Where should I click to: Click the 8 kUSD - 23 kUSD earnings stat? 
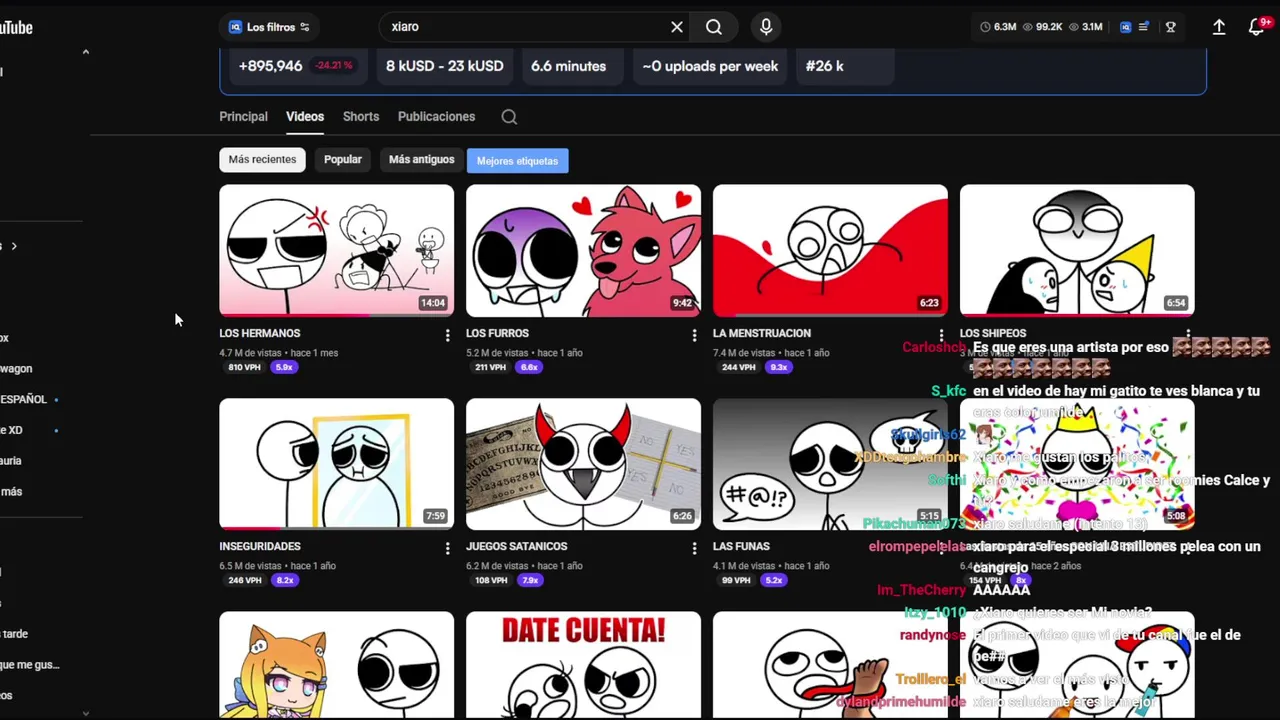445,66
